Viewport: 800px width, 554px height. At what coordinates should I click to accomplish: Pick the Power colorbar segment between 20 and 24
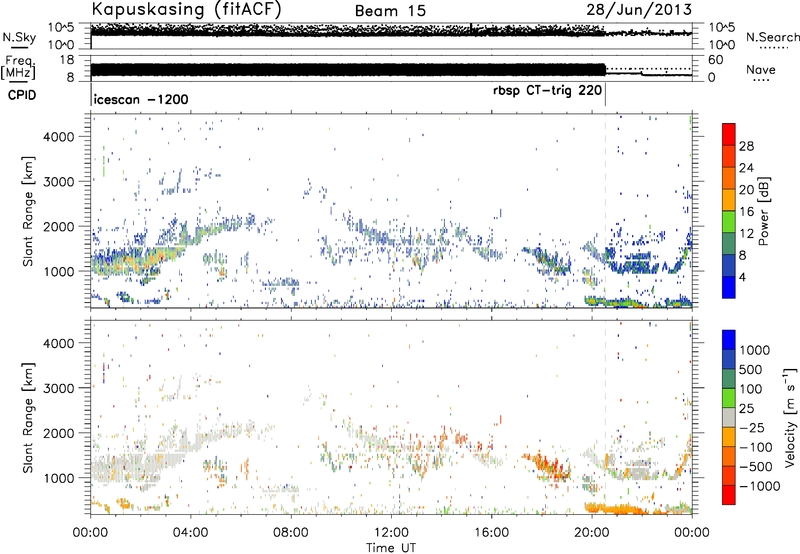point(729,178)
